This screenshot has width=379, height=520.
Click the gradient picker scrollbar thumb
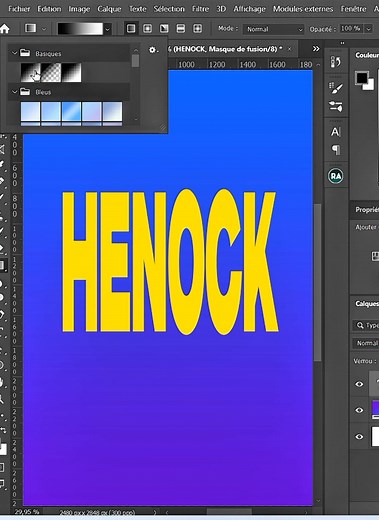coord(135,61)
